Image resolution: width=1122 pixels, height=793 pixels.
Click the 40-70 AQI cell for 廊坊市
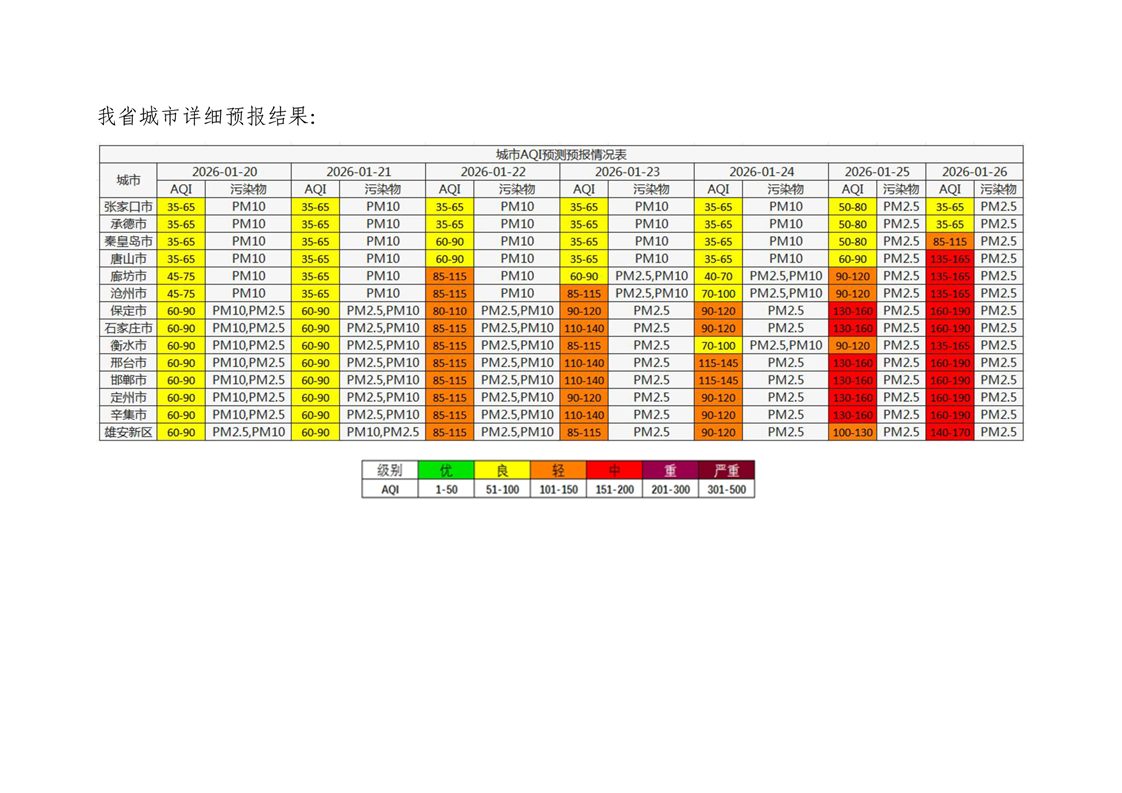[718, 276]
